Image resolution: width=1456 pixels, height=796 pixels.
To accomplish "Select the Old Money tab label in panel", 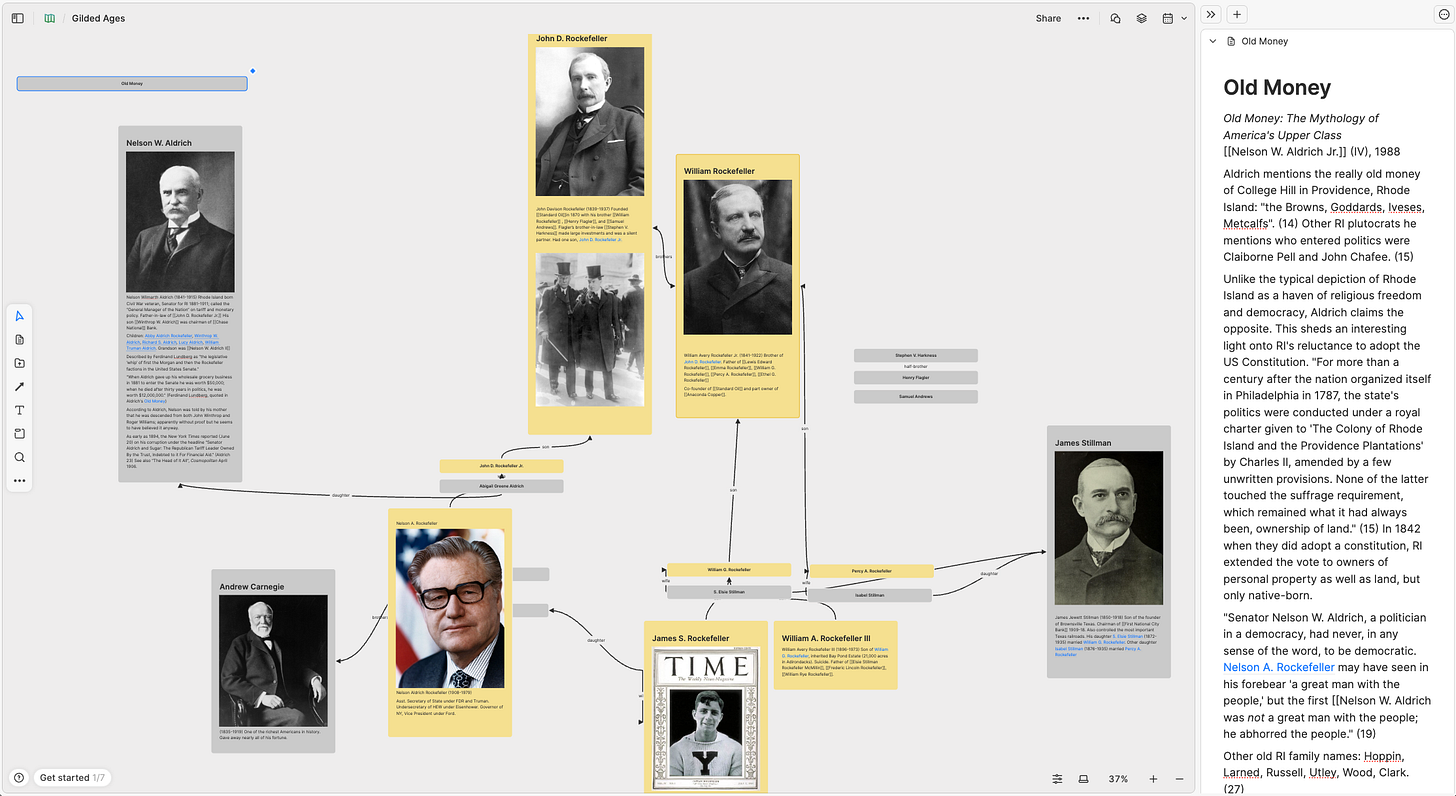I will tap(1264, 41).
